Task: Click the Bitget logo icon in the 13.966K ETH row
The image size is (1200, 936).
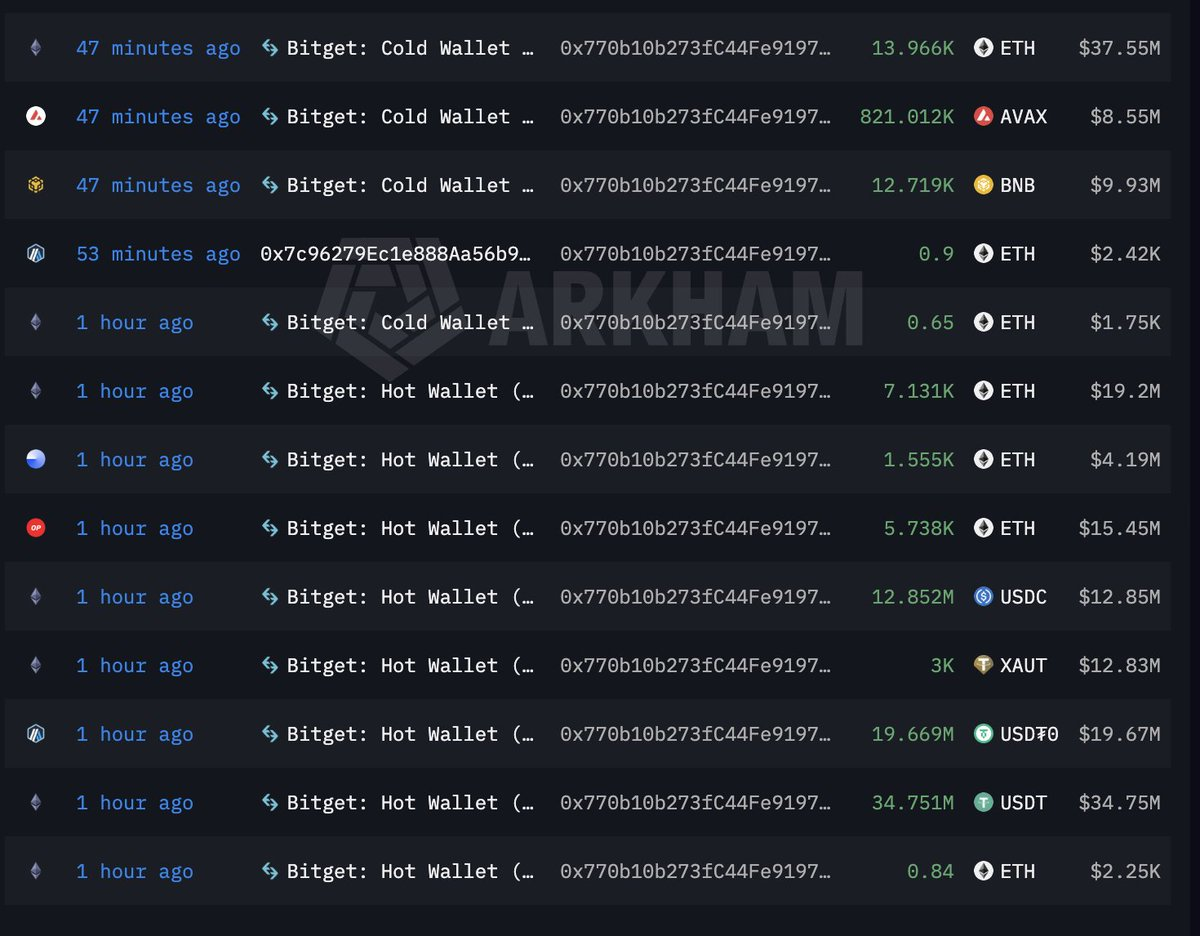Action: 270,48
